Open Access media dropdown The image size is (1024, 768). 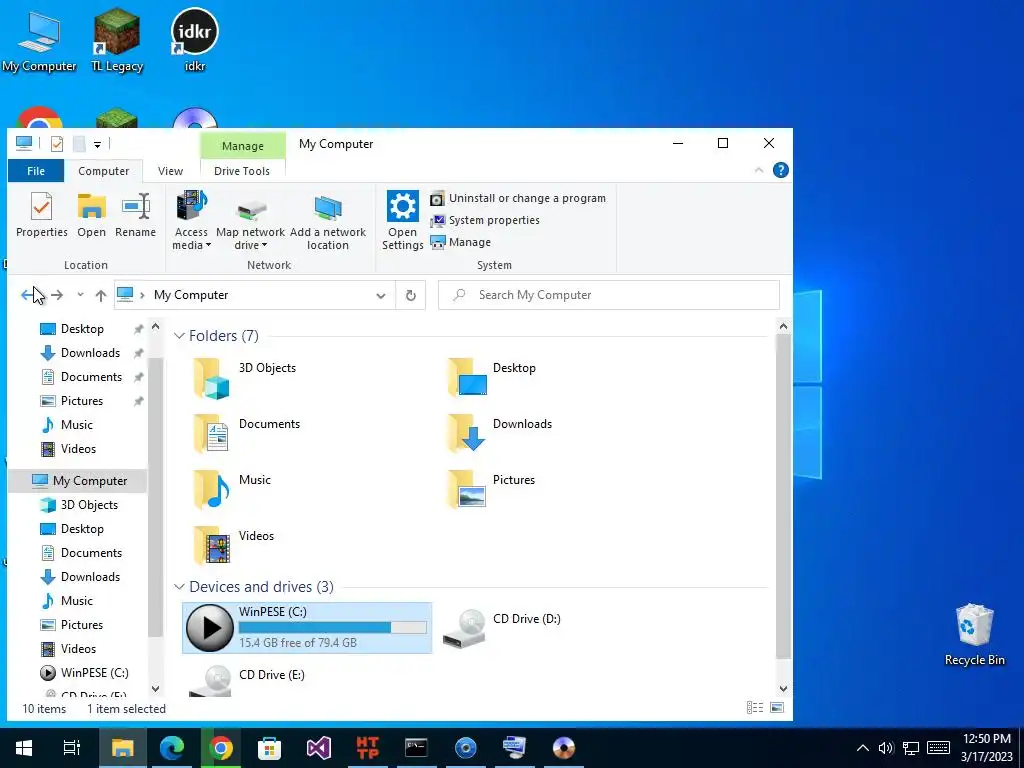click(x=191, y=221)
